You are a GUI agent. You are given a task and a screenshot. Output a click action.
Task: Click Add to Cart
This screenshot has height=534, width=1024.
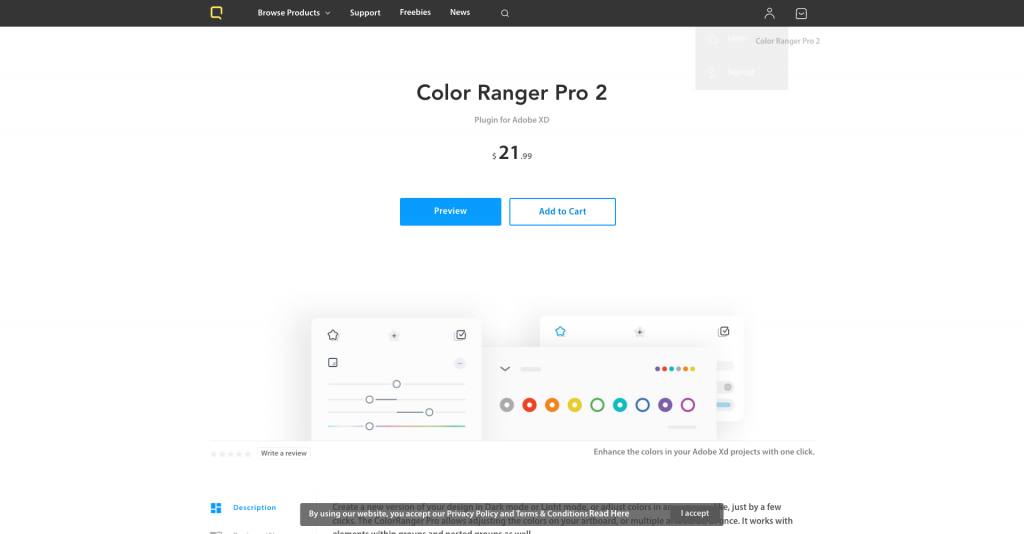(x=562, y=212)
